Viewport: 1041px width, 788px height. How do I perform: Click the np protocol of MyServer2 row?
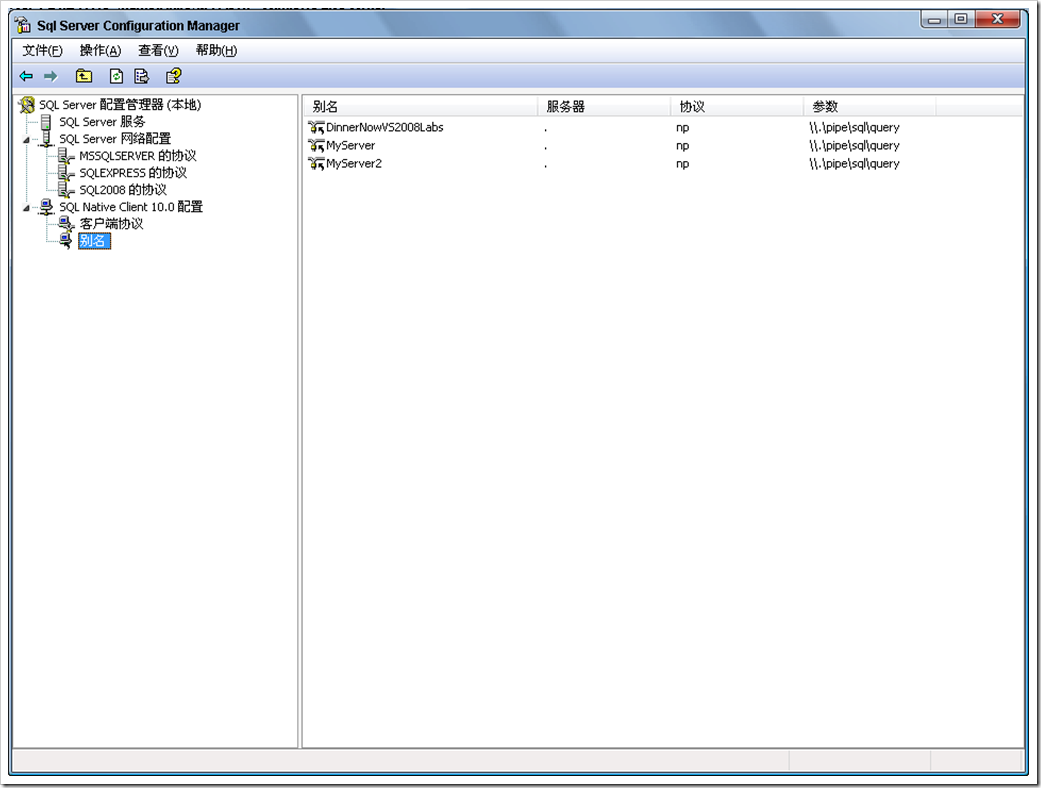pos(682,163)
